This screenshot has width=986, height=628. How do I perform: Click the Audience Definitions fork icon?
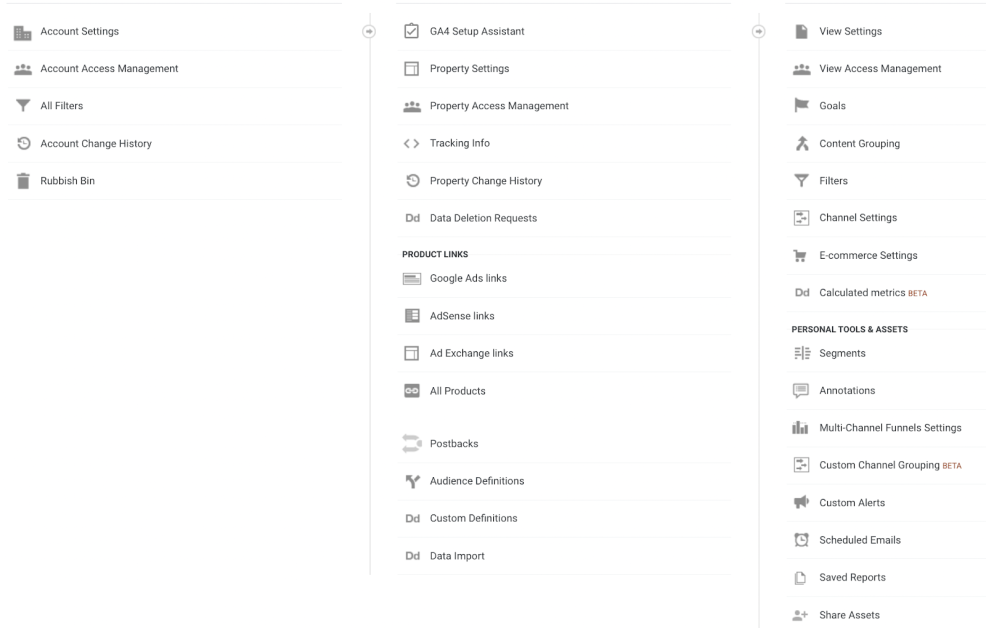point(411,481)
